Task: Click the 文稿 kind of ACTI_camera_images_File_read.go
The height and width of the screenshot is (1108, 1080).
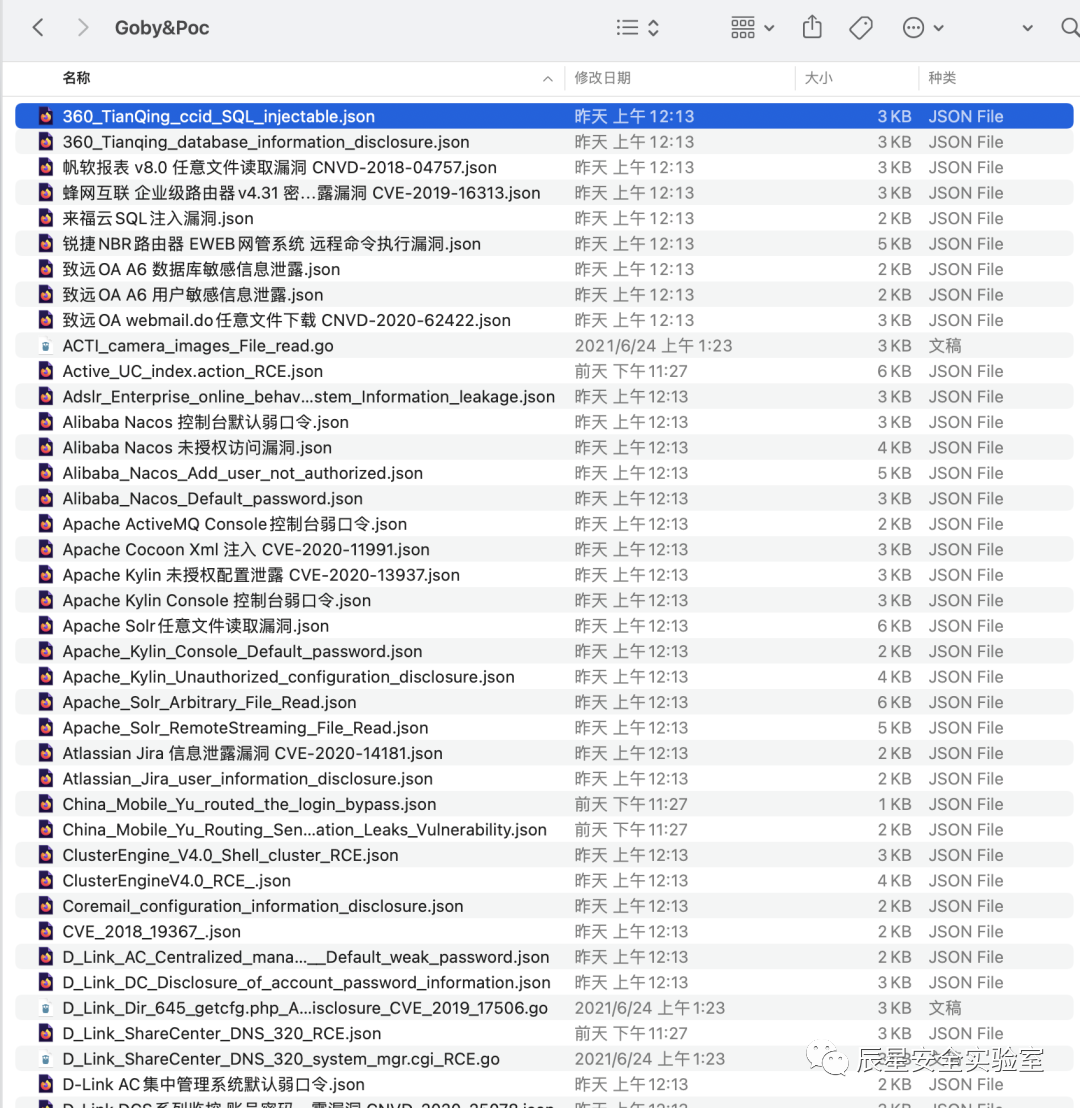Action: (945, 346)
